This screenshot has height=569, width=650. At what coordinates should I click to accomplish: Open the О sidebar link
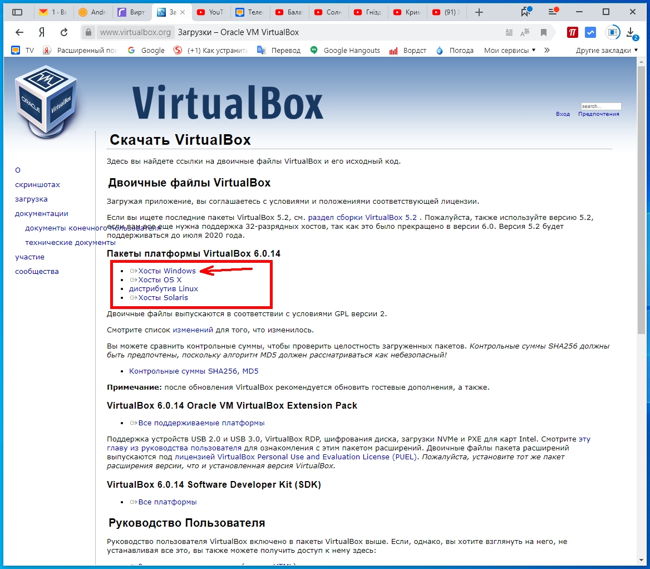coord(17,170)
